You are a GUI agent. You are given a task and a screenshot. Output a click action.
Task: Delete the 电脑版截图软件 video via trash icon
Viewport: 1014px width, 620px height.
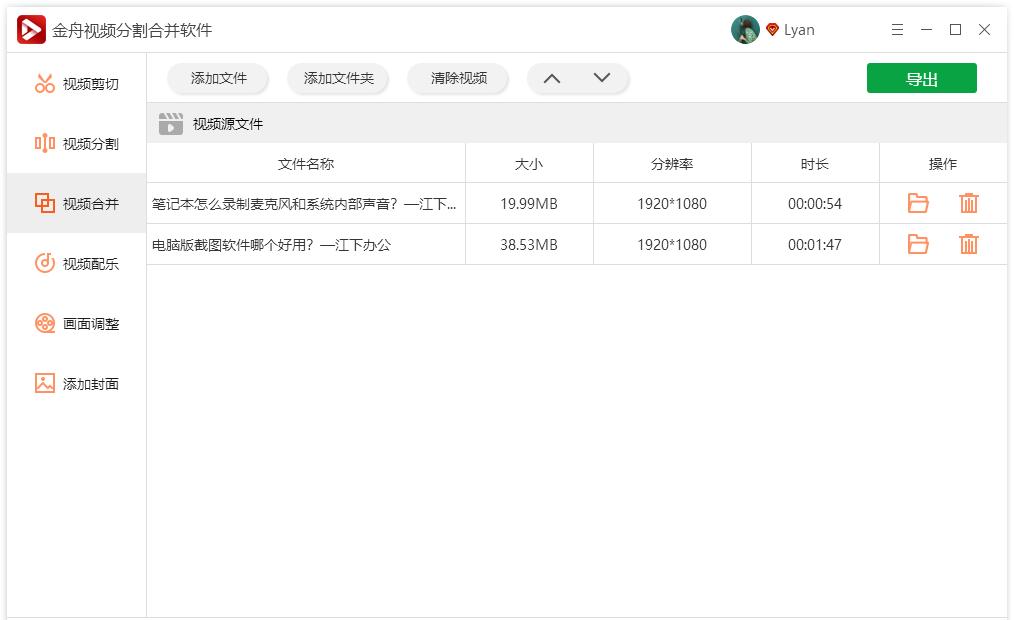(968, 243)
